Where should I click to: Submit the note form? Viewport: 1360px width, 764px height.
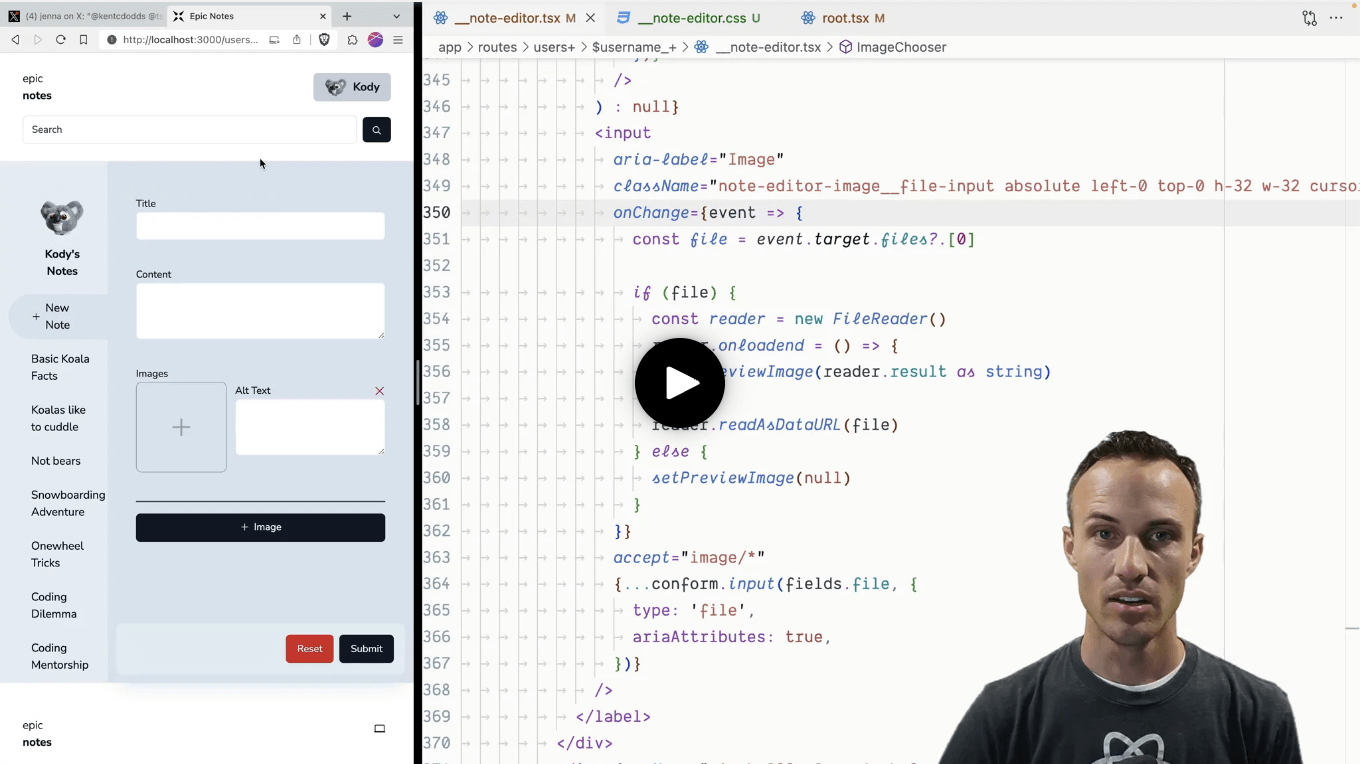tap(366, 648)
